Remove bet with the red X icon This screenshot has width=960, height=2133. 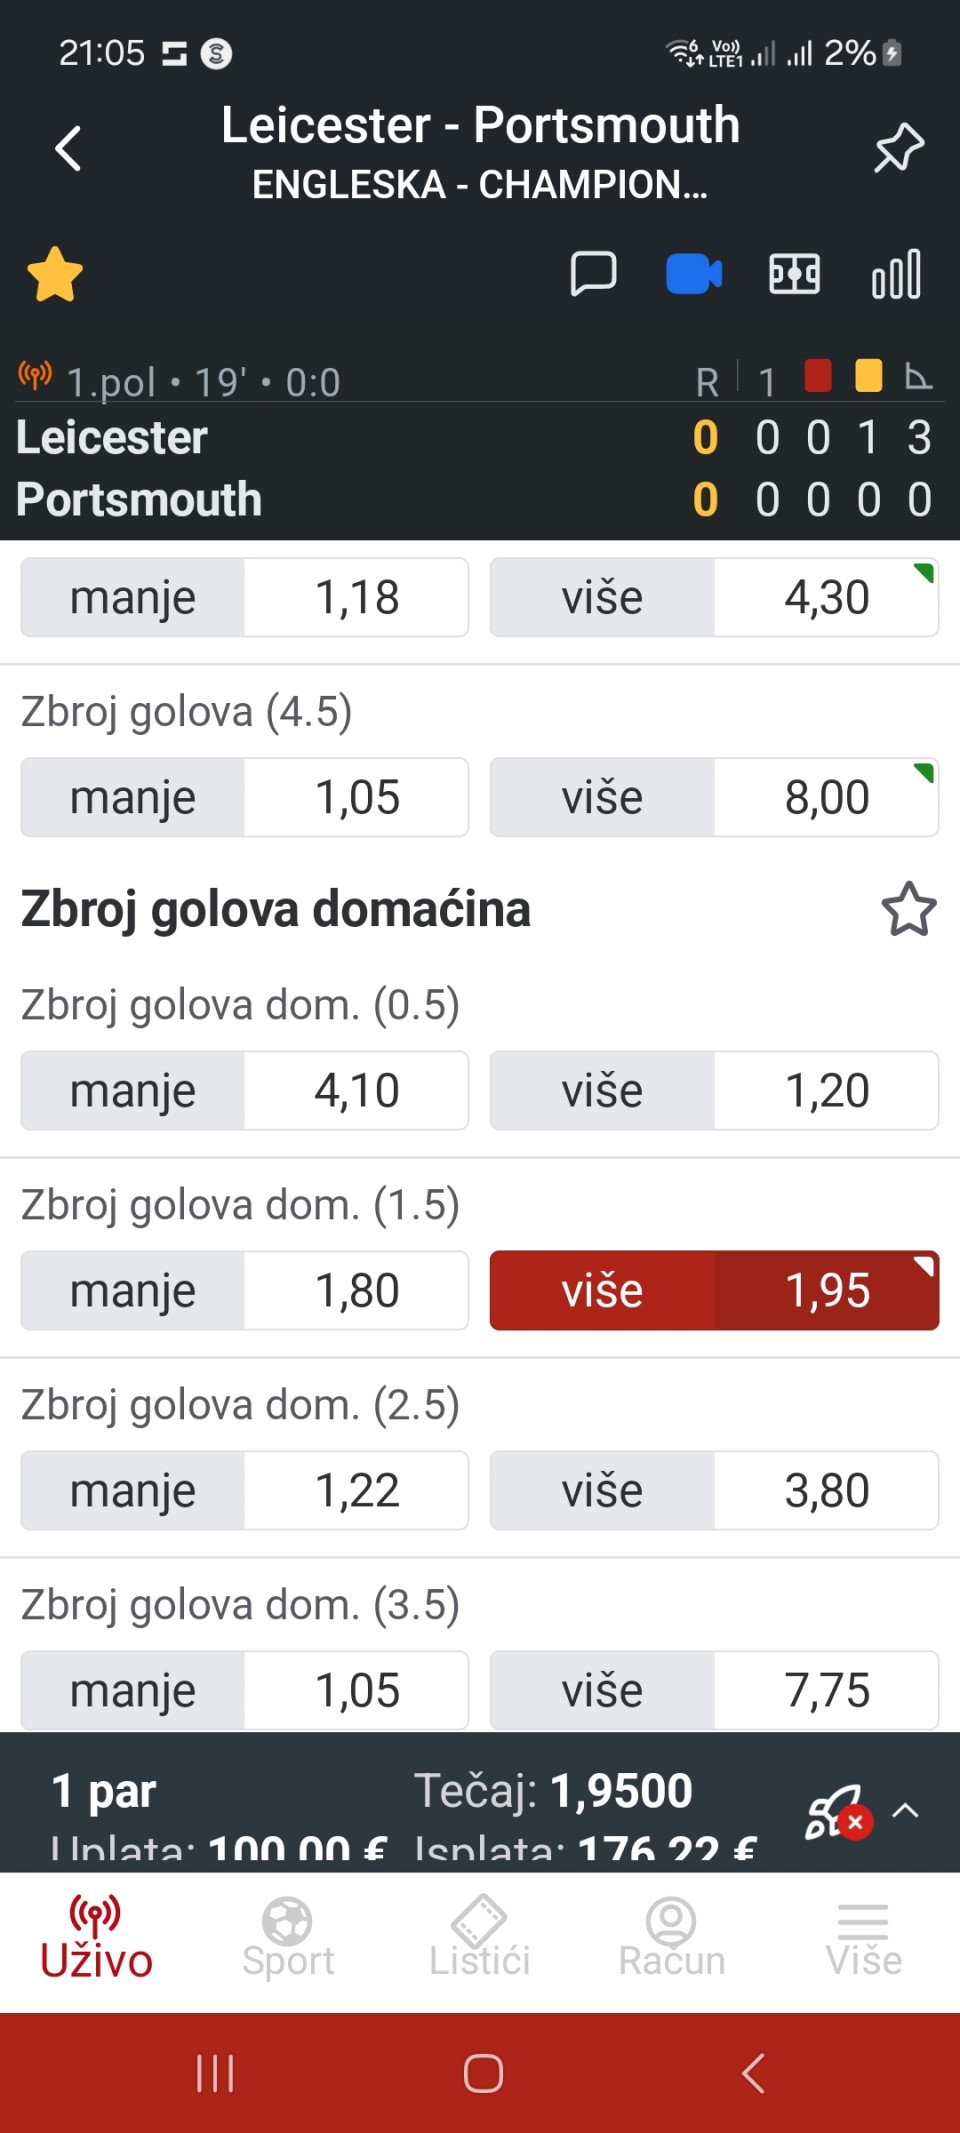(x=855, y=1822)
